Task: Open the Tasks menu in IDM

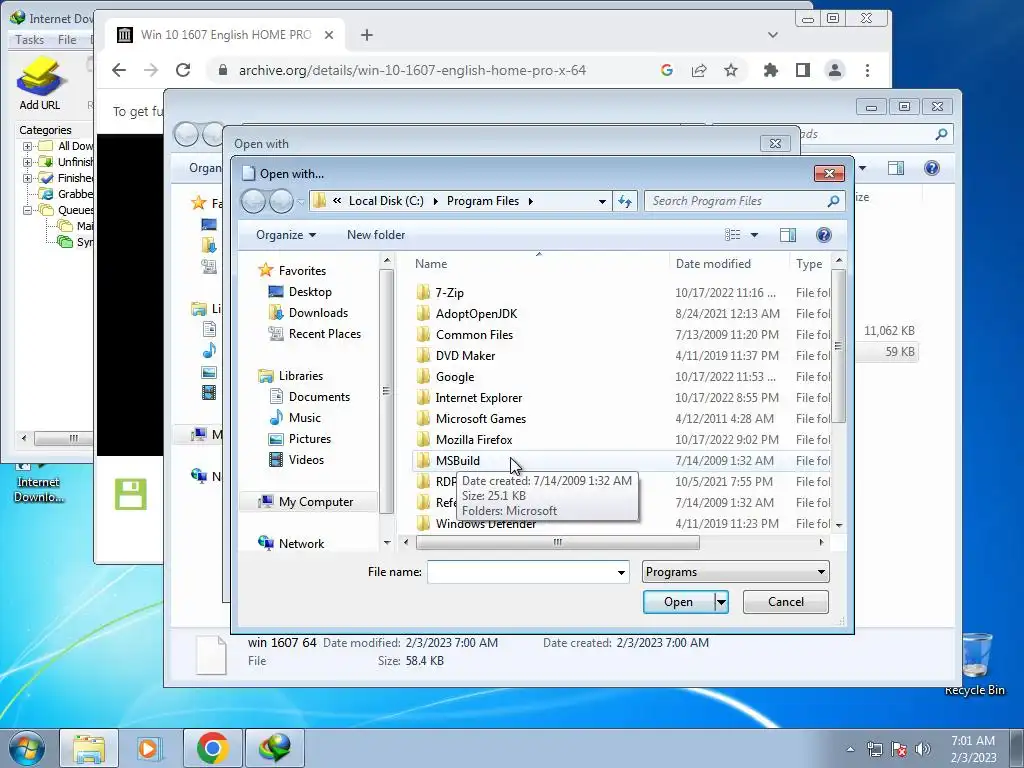Action: [29, 40]
